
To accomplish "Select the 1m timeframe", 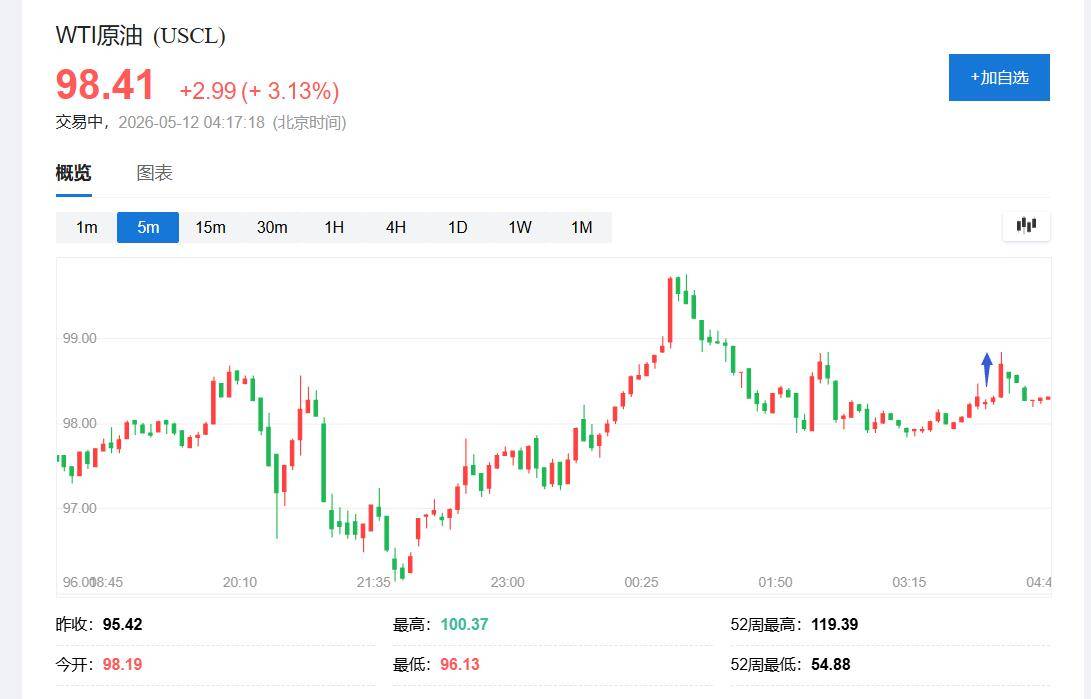I will (x=87, y=227).
